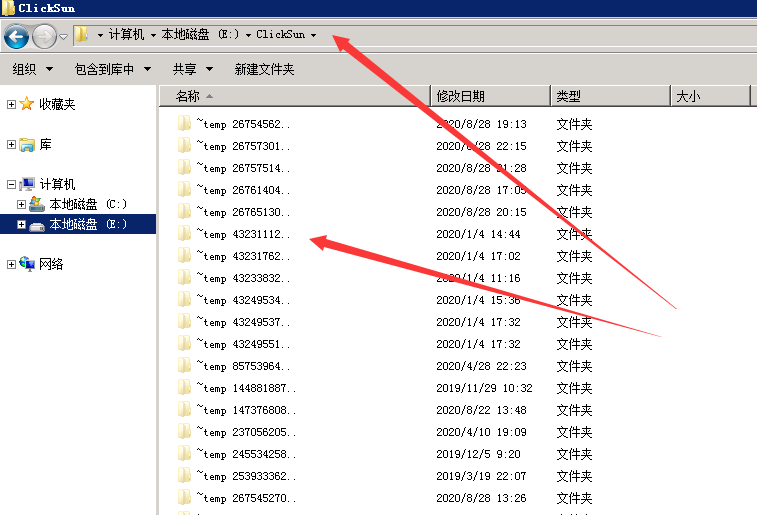Open recent pages dropdown beside Forward button
757x515 pixels.
(63, 37)
